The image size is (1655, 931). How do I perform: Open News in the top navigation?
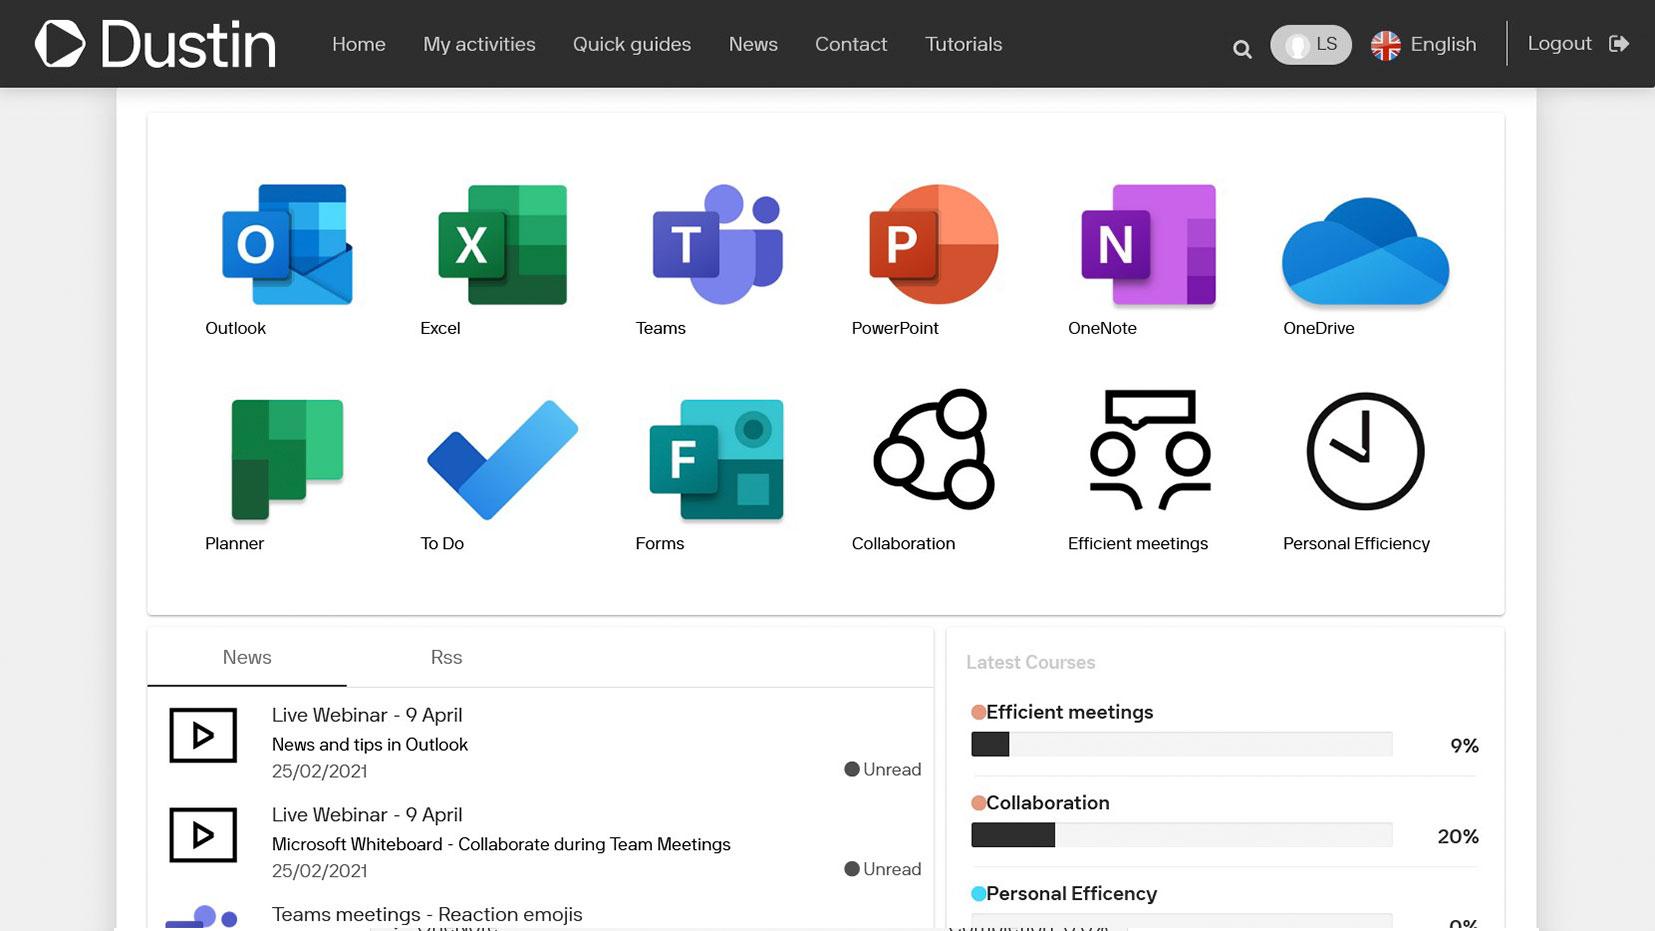(753, 44)
